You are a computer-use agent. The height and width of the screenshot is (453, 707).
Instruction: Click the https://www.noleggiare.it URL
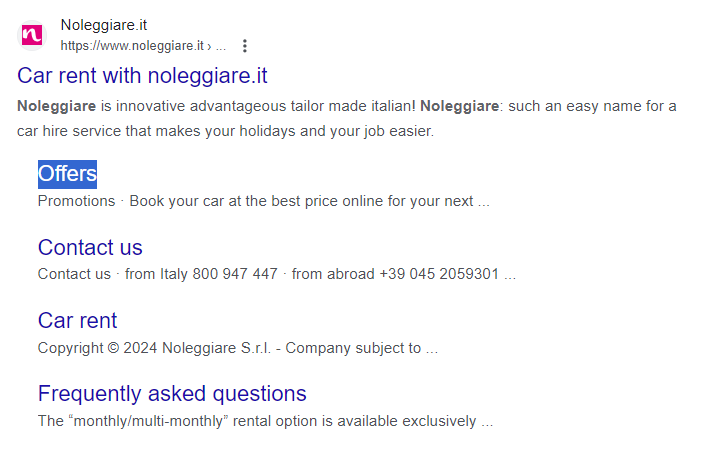coord(131,46)
